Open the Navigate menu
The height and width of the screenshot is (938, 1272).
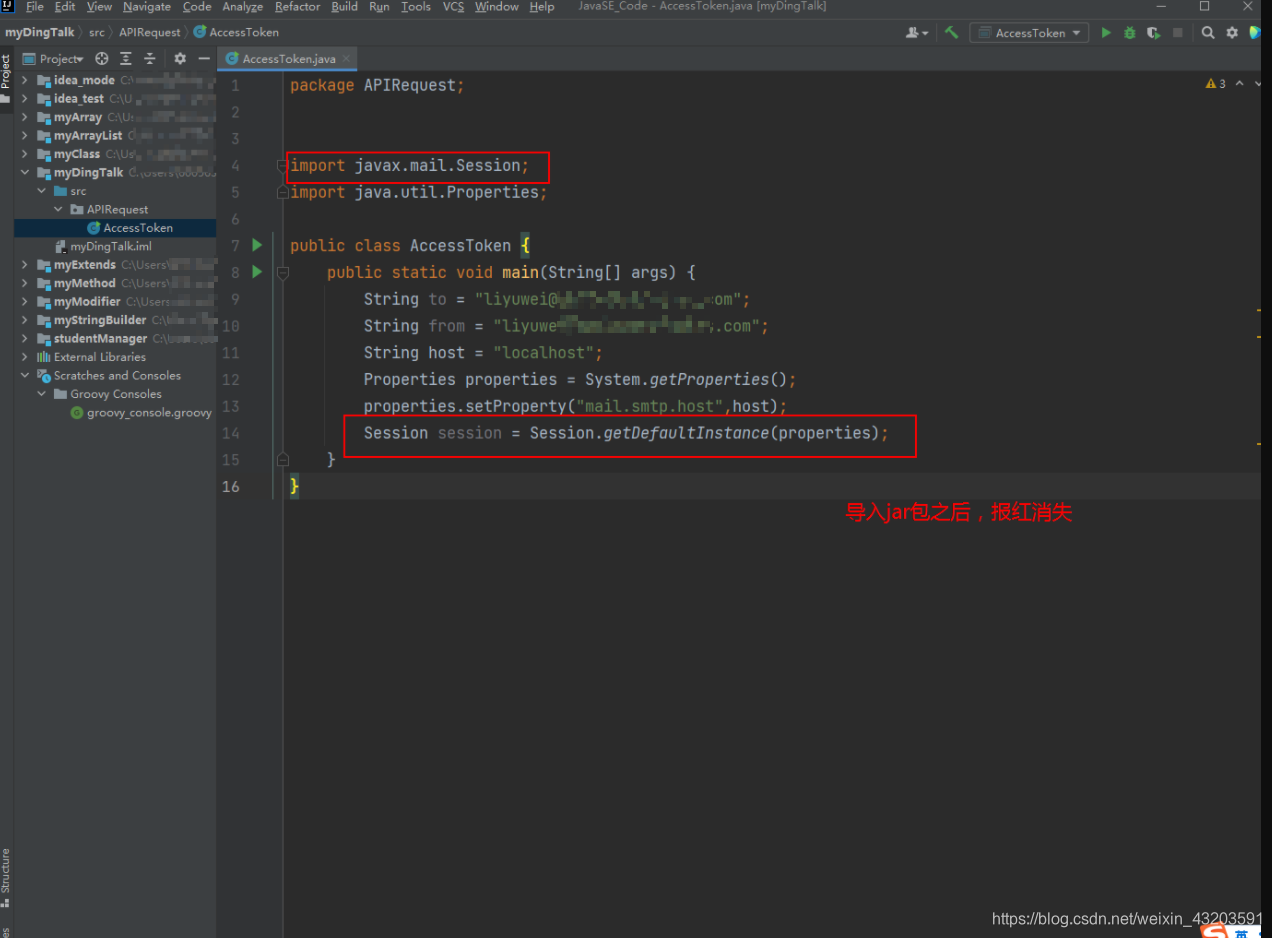click(147, 7)
